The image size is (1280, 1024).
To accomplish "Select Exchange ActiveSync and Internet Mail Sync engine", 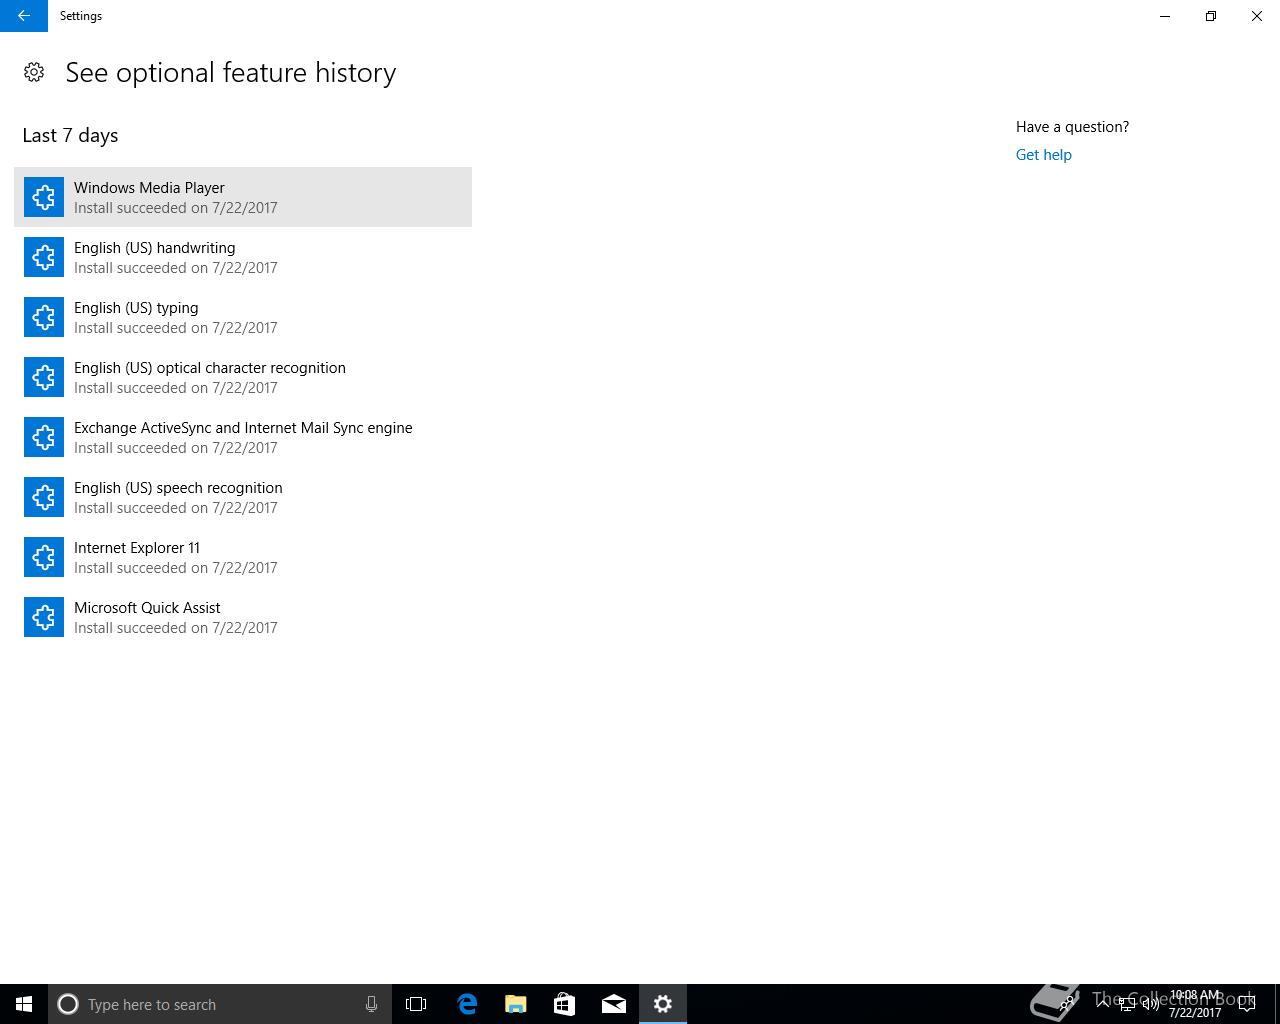I will click(x=243, y=437).
